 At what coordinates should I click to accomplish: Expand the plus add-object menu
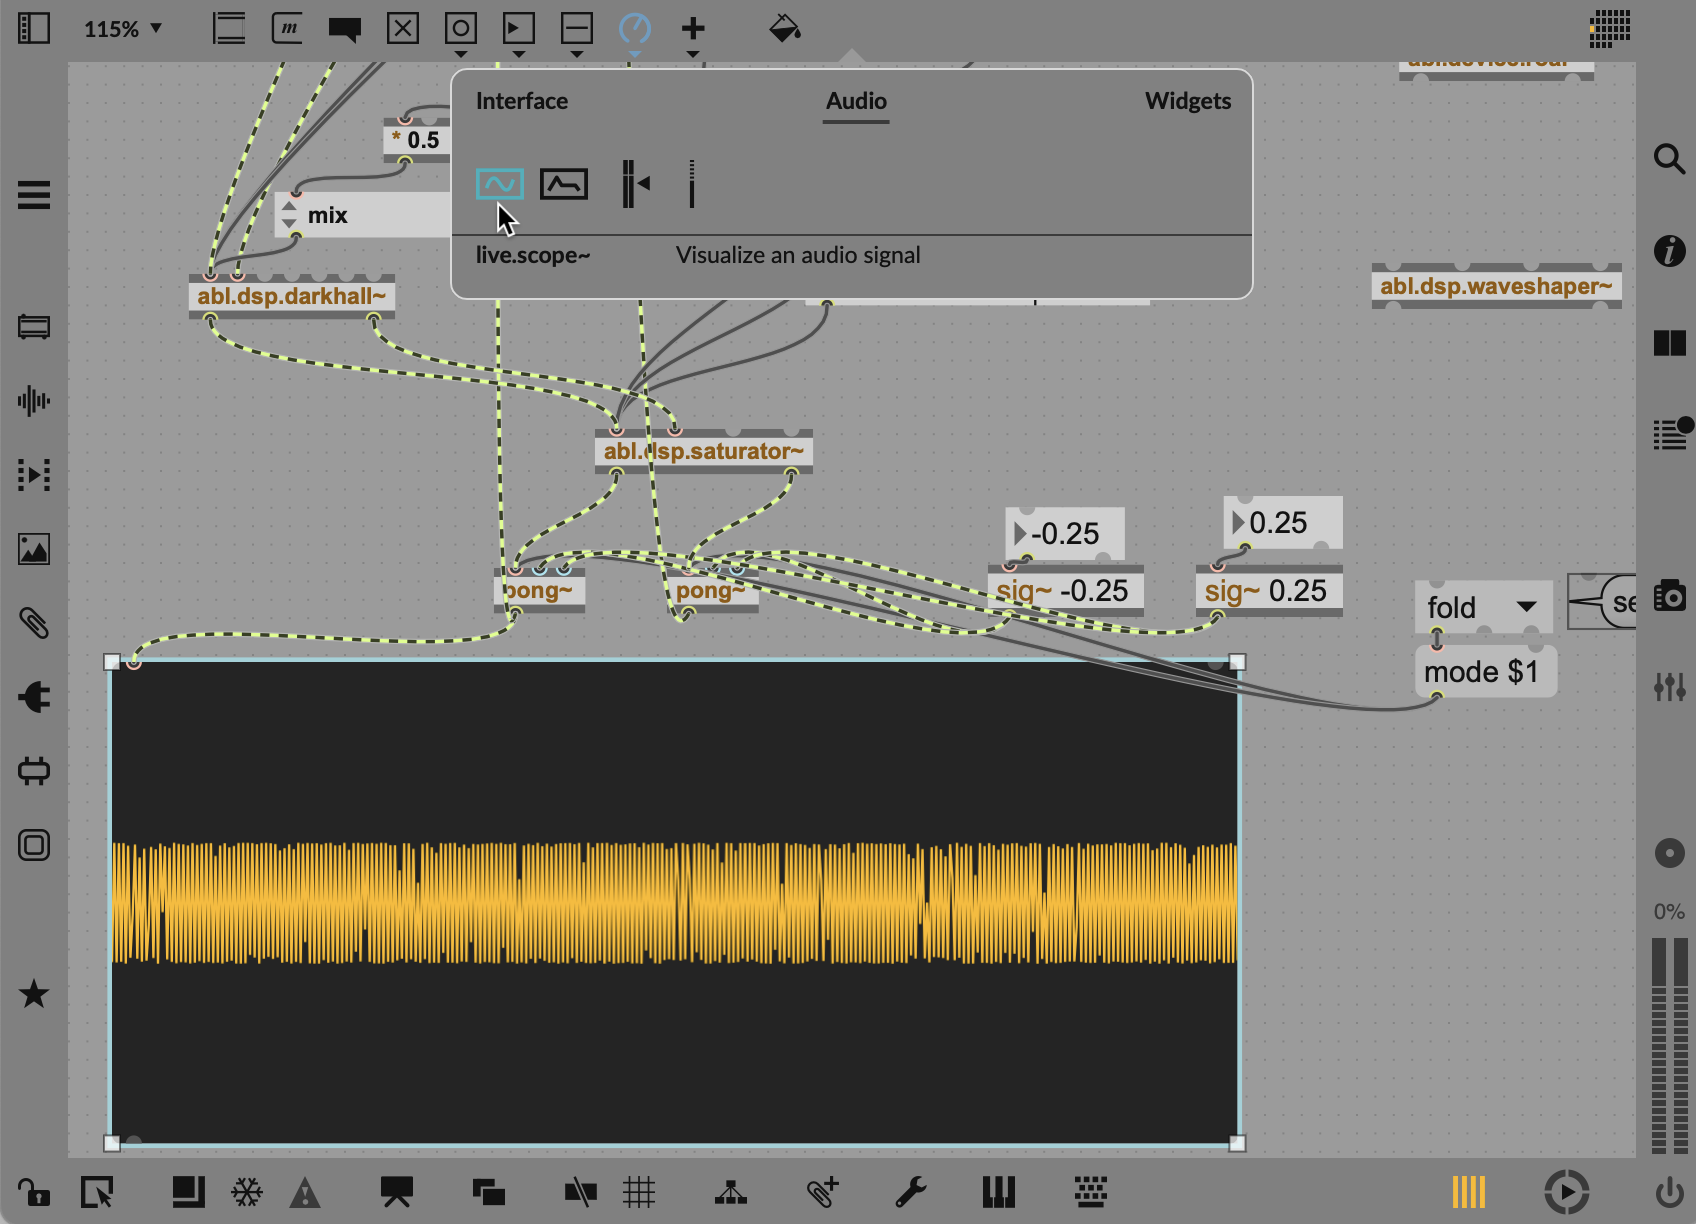click(x=693, y=29)
